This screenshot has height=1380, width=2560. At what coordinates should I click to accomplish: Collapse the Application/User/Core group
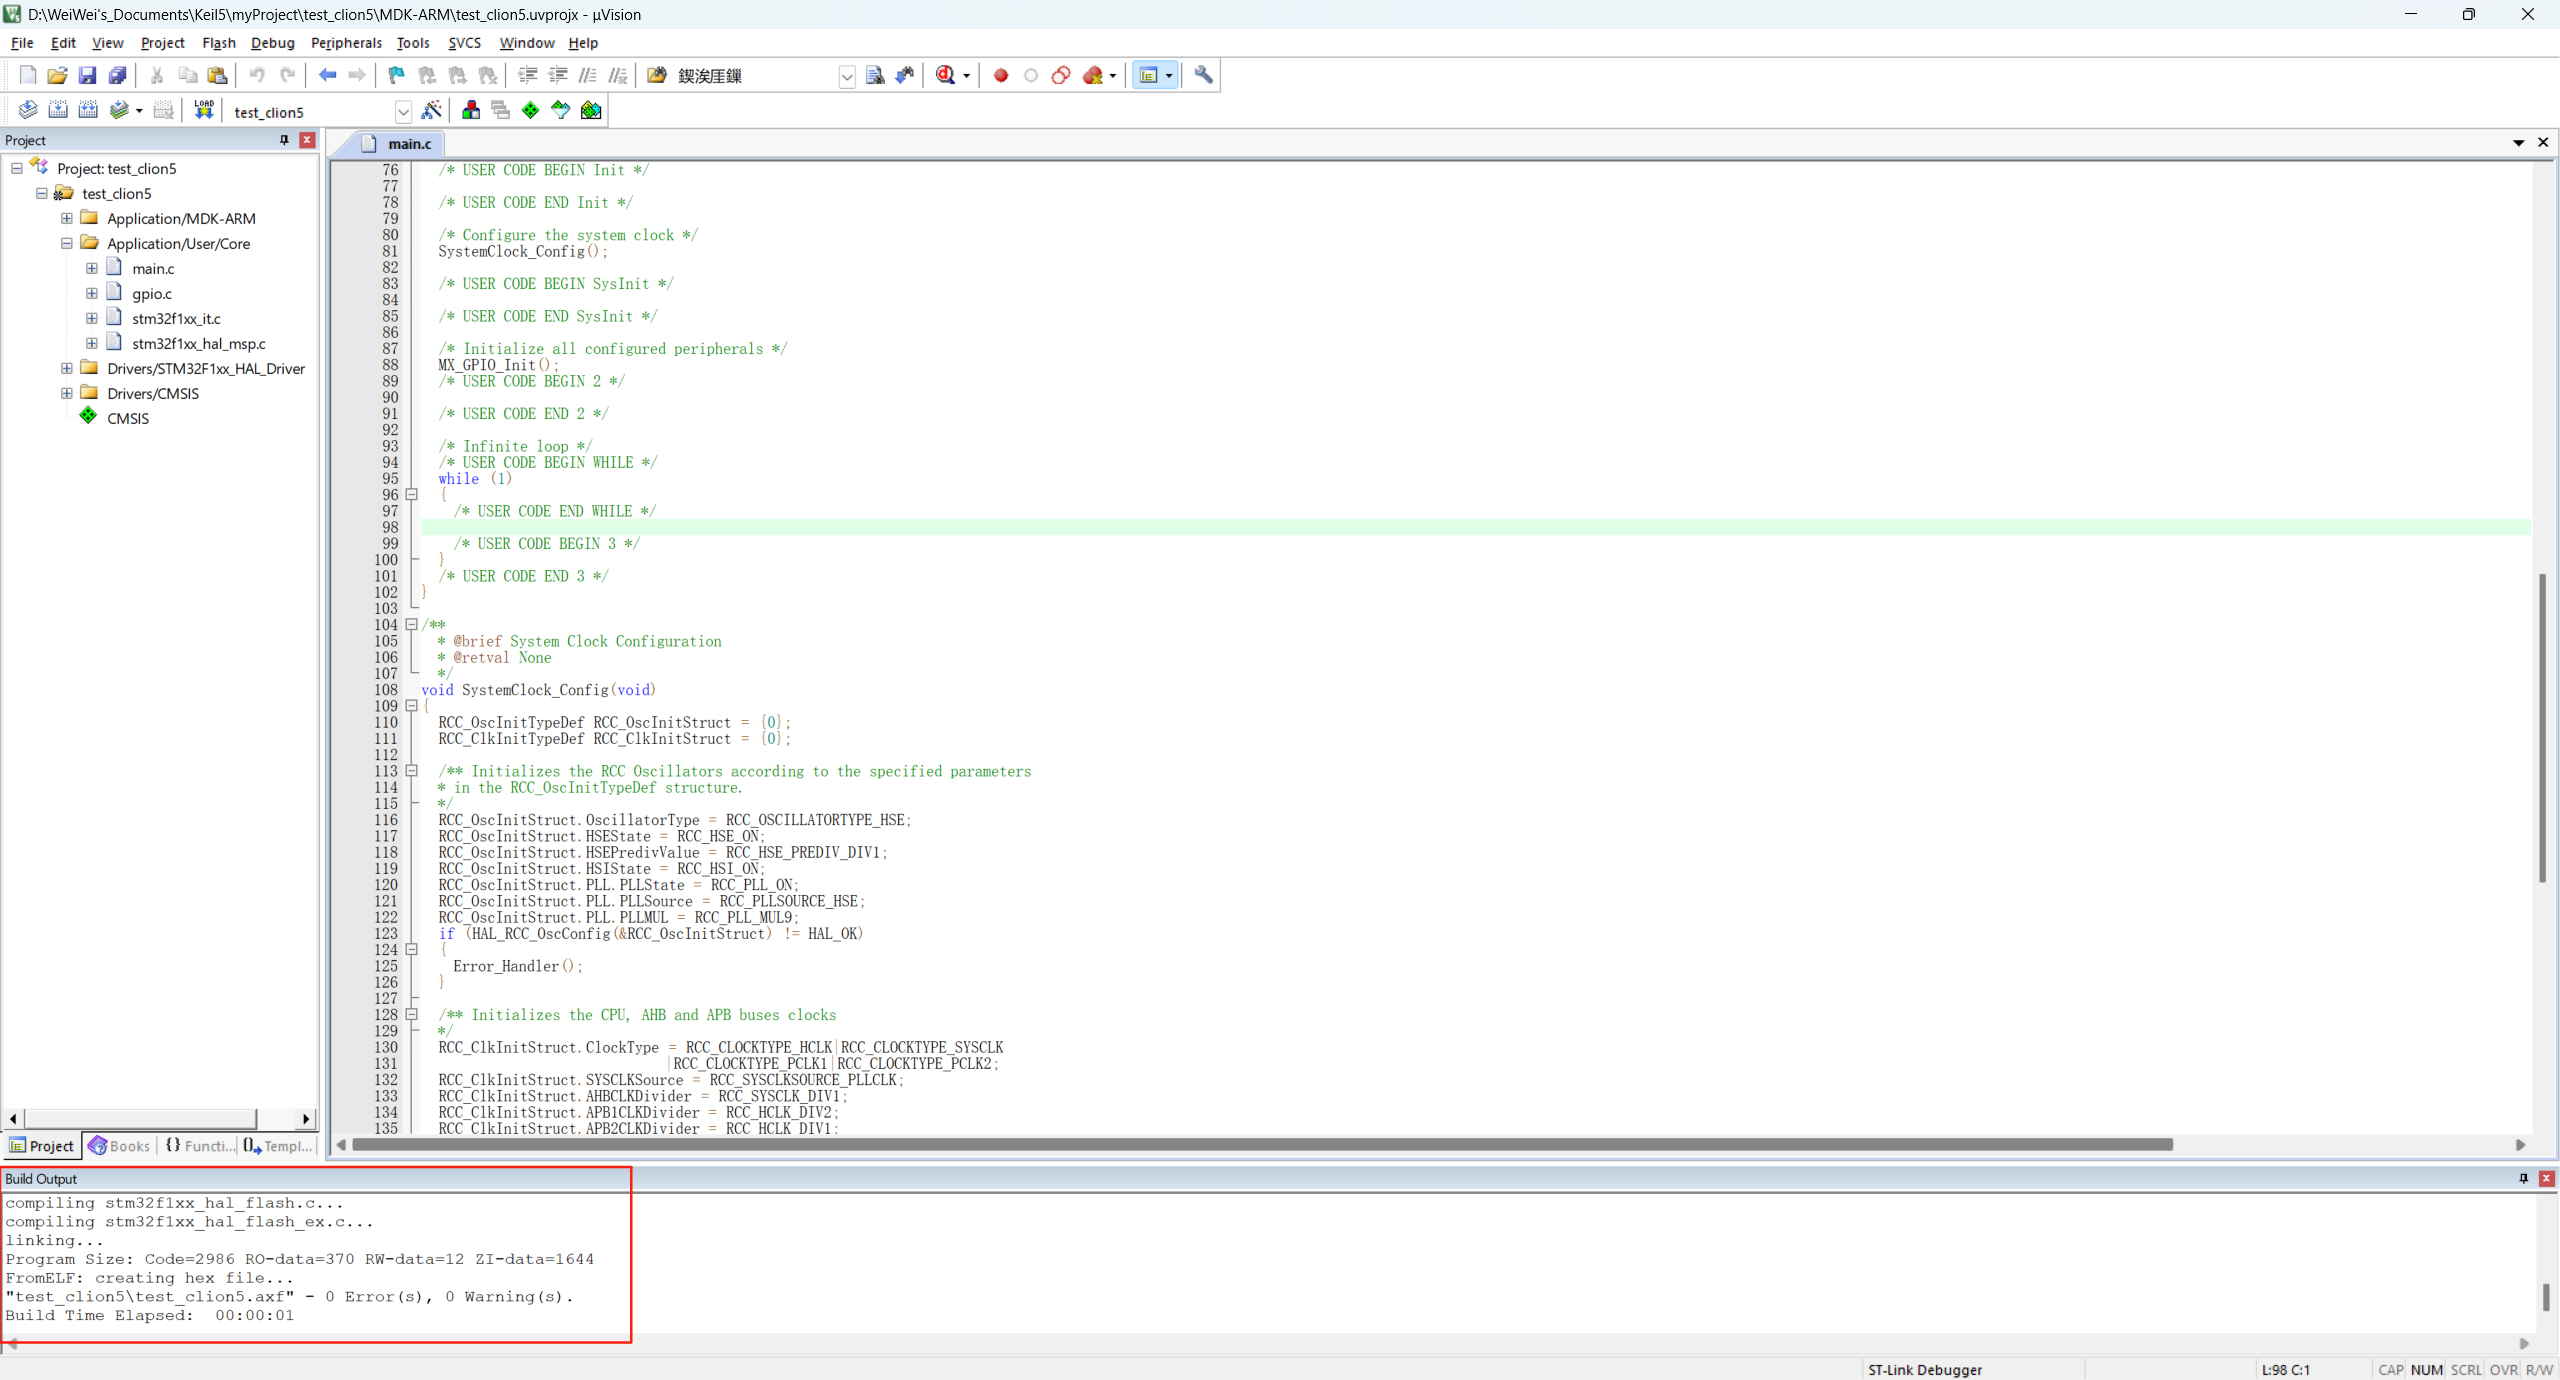[65, 243]
